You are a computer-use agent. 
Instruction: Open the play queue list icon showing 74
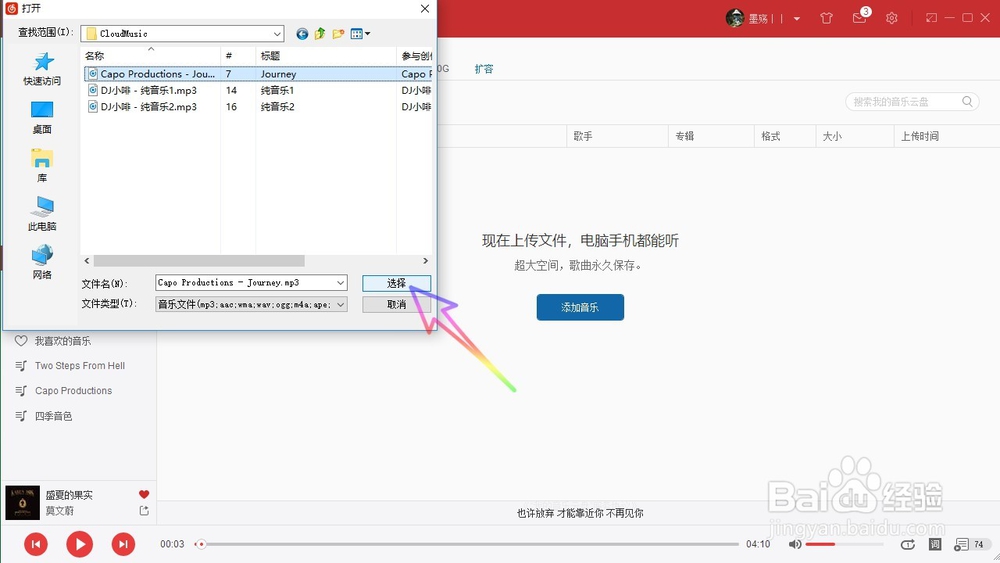pyautogui.click(x=970, y=544)
